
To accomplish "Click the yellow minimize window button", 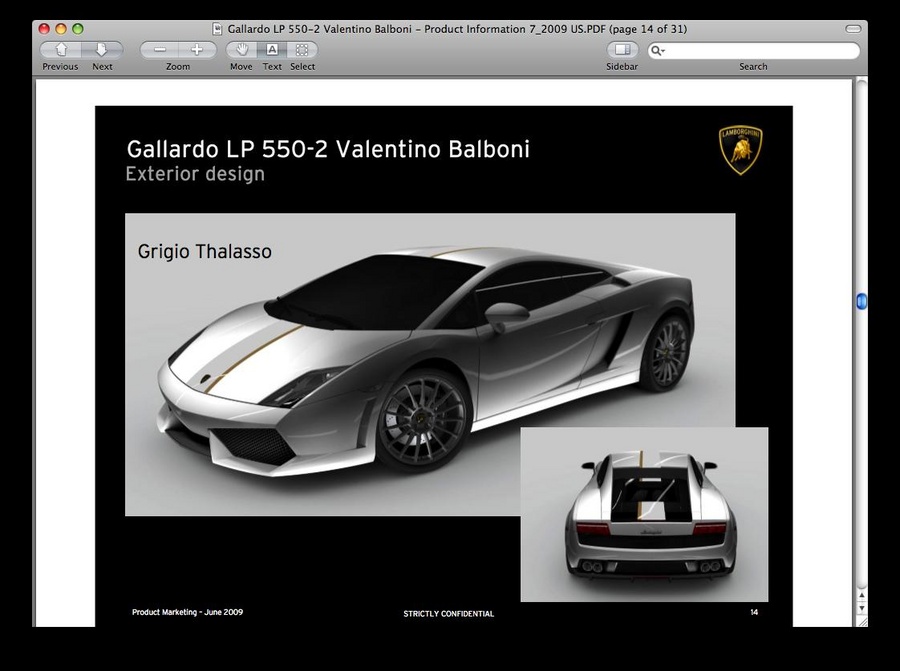I will pos(61,29).
